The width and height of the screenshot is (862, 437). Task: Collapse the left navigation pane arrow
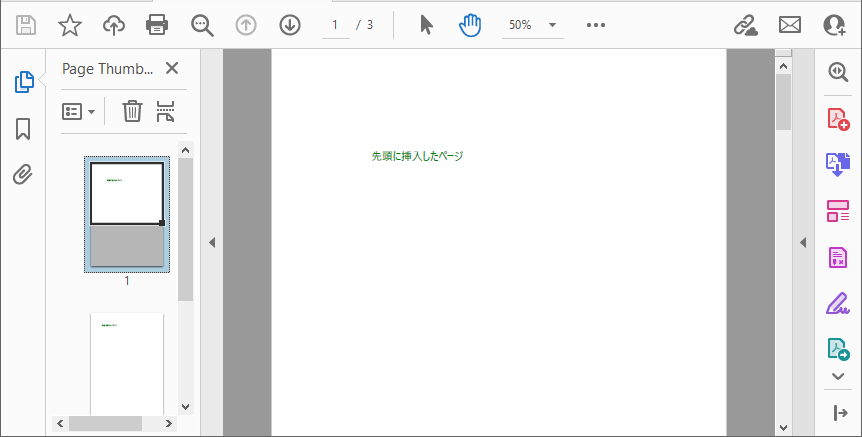pyautogui.click(x=212, y=242)
